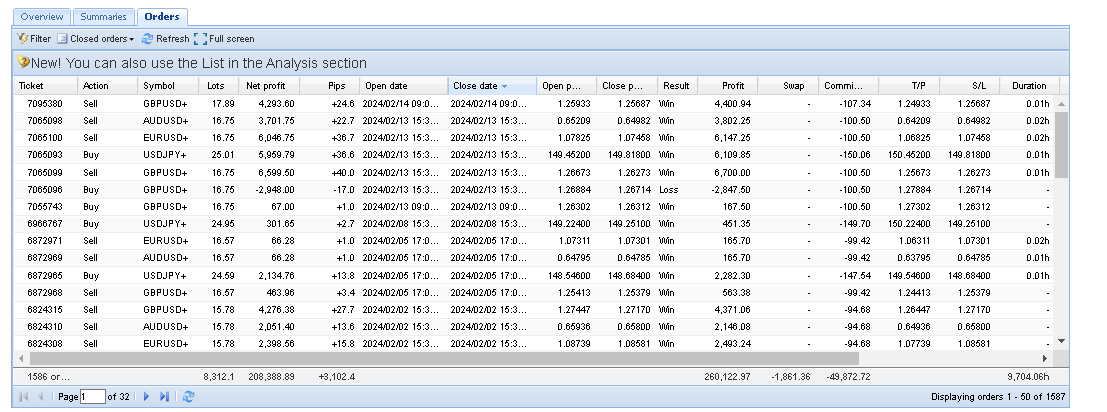The height and width of the screenshot is (412, 1107).
Task: Click the tip icon beside New! message
Action: (x=23, y=63)
